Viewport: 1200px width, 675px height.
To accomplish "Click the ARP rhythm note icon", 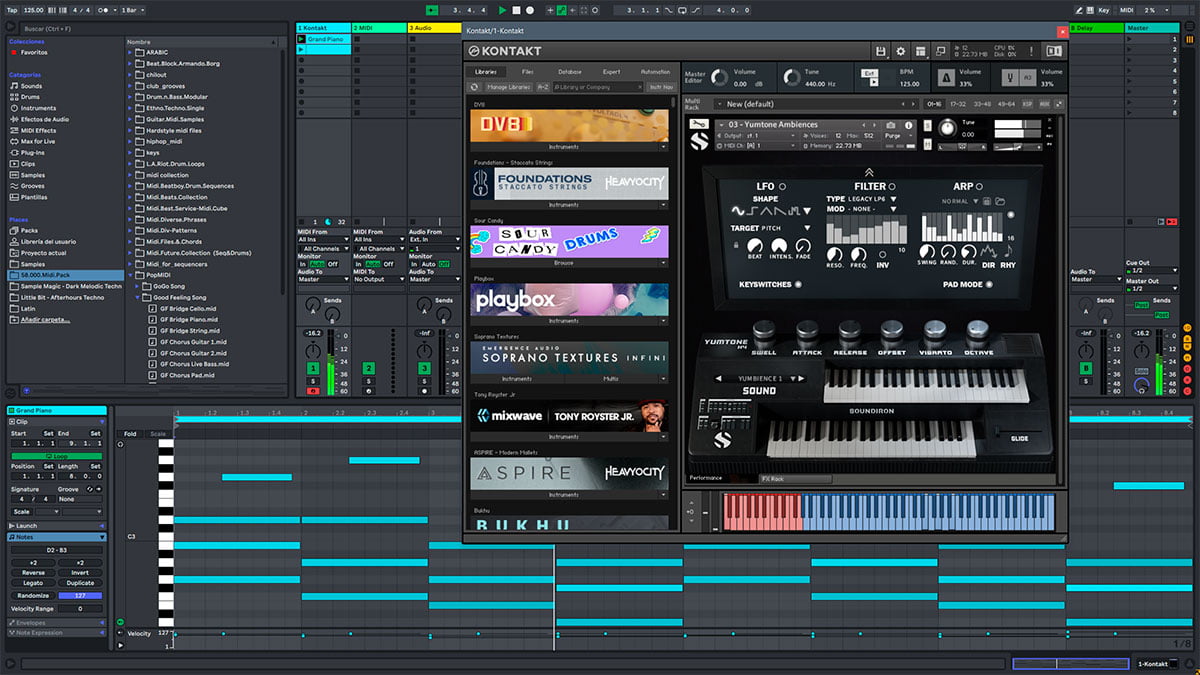I will point(1008,250).
